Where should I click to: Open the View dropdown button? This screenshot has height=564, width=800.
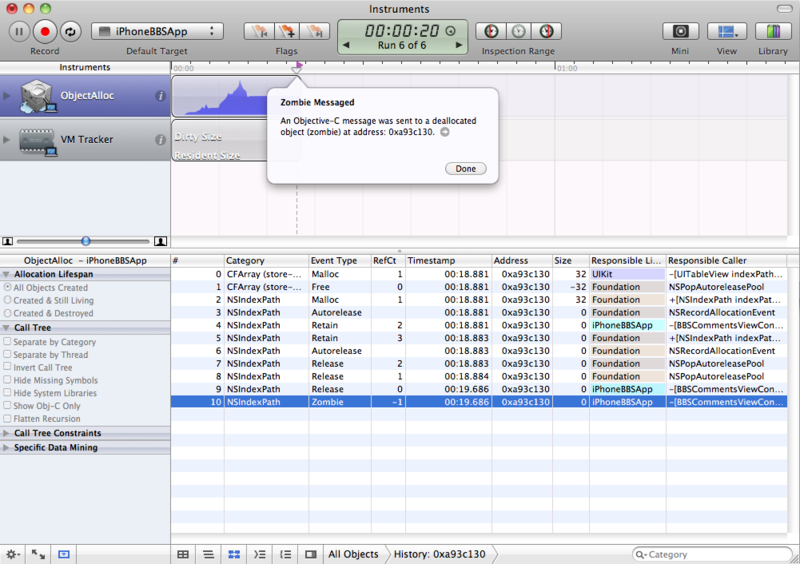pyautogui.click(x=727, y=31)
